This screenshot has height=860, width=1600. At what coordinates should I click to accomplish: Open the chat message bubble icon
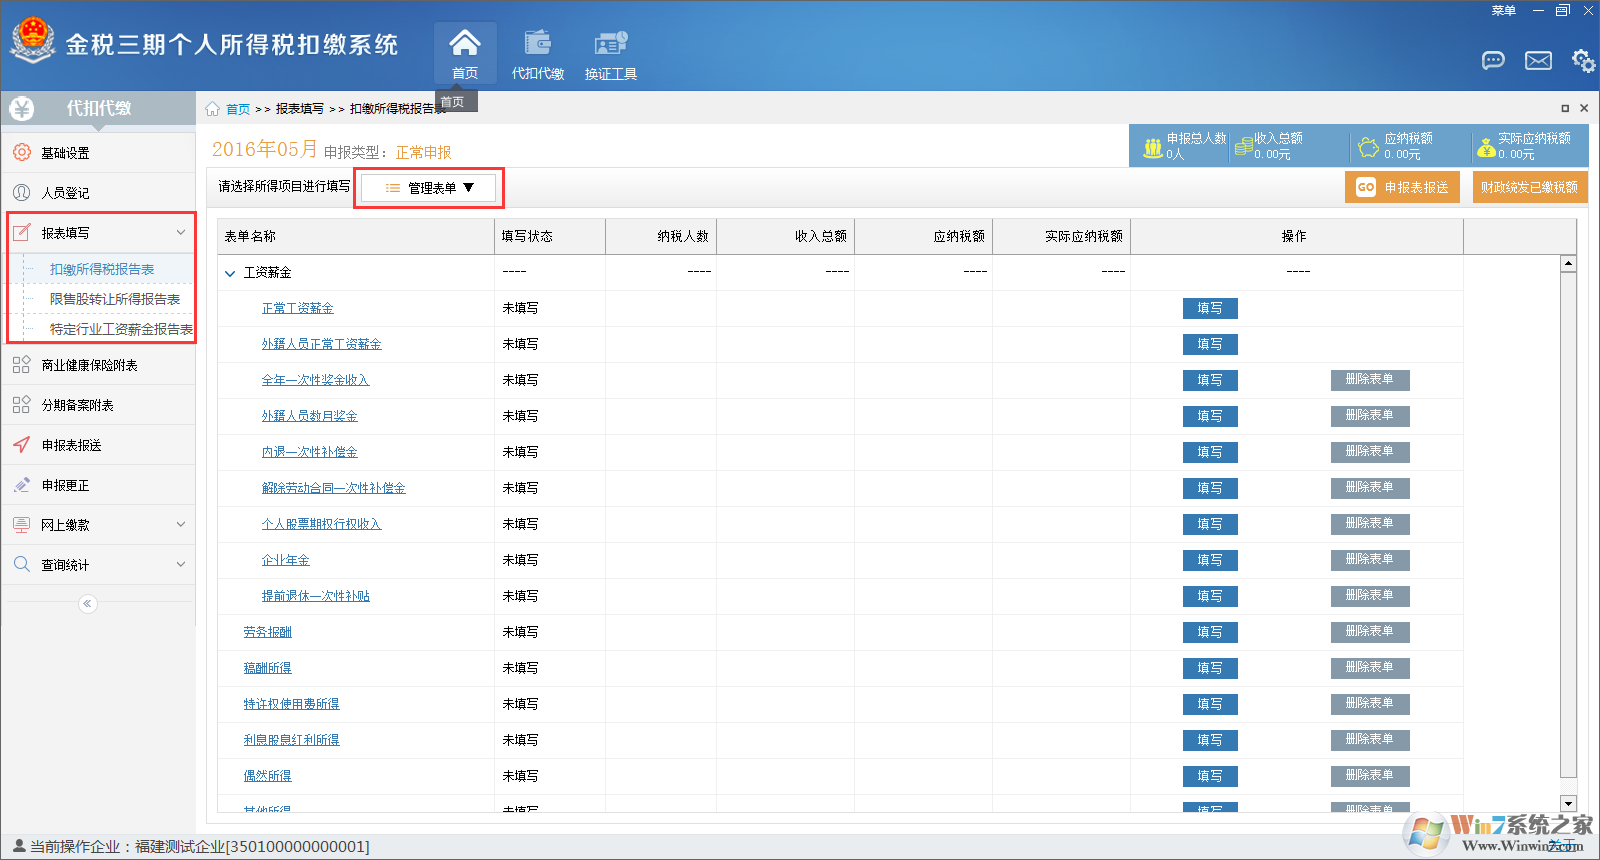click(x=1493, y=61)
